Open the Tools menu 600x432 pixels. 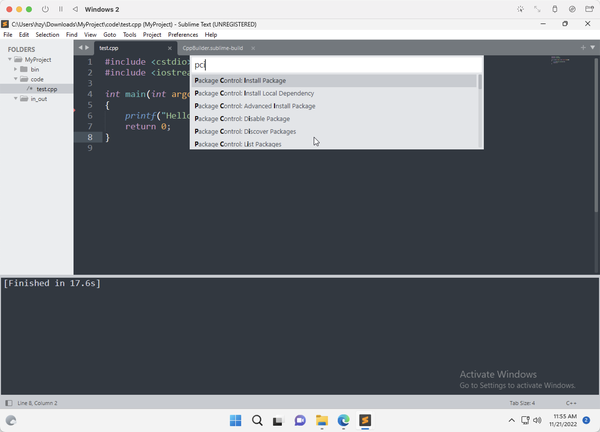click(129, 35)
